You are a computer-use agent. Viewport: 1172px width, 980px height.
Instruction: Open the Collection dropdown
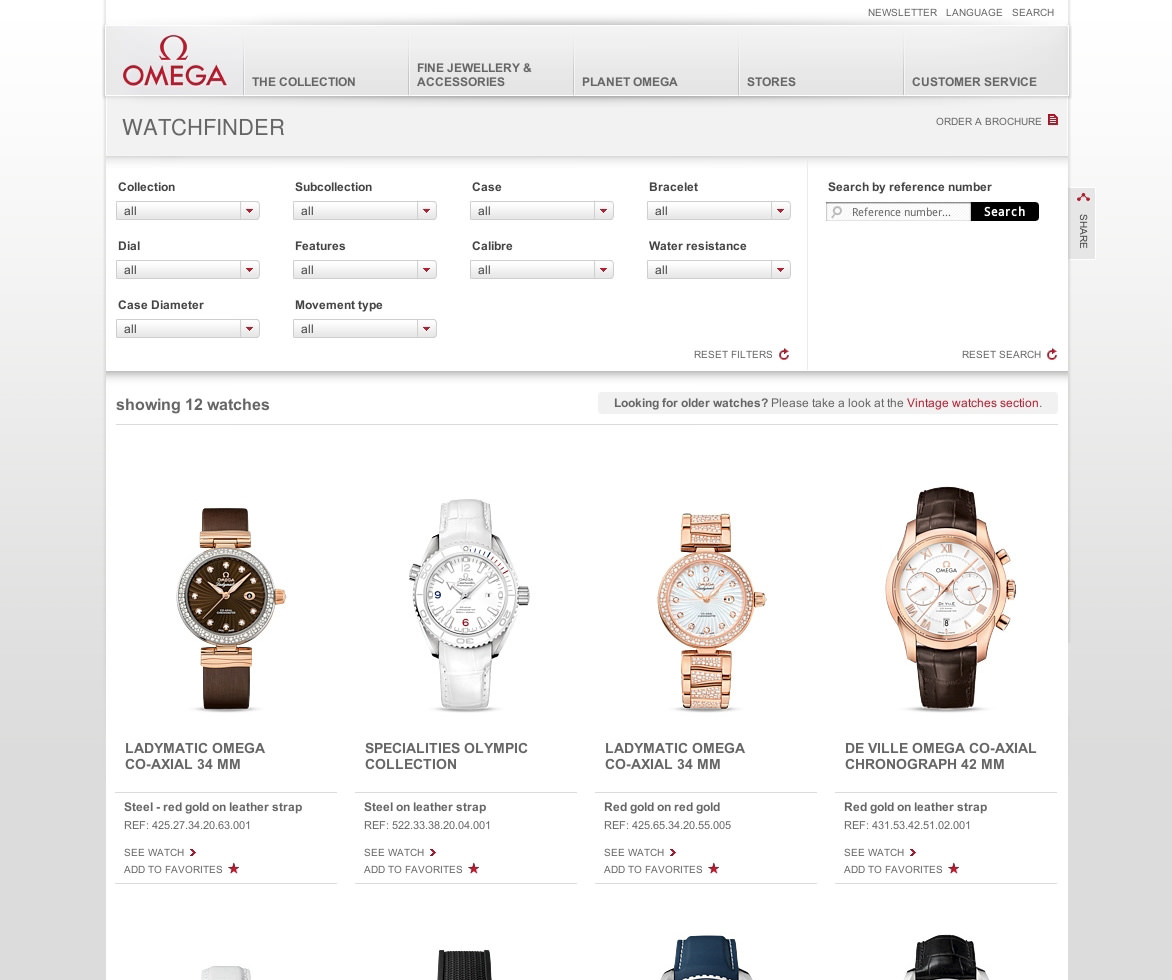coord(188,211)
